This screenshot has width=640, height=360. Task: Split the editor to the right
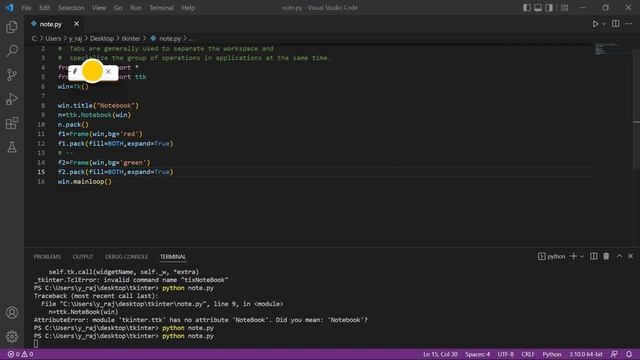[616, 24]
